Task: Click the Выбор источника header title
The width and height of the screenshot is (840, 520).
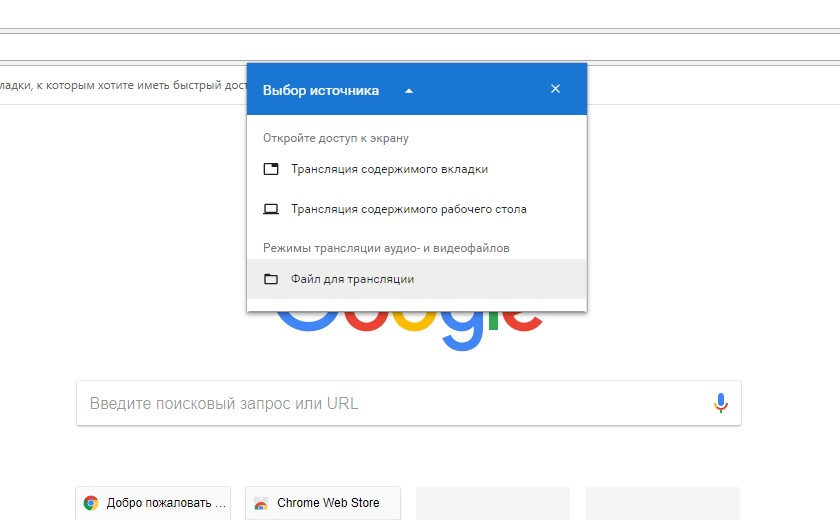Action: coord(320,90)
